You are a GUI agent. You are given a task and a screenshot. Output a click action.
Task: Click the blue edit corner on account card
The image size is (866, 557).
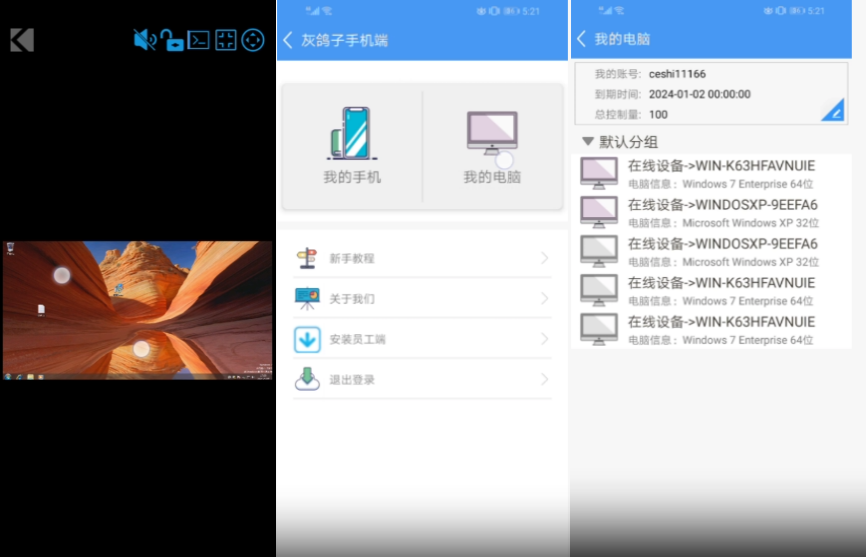833,111
